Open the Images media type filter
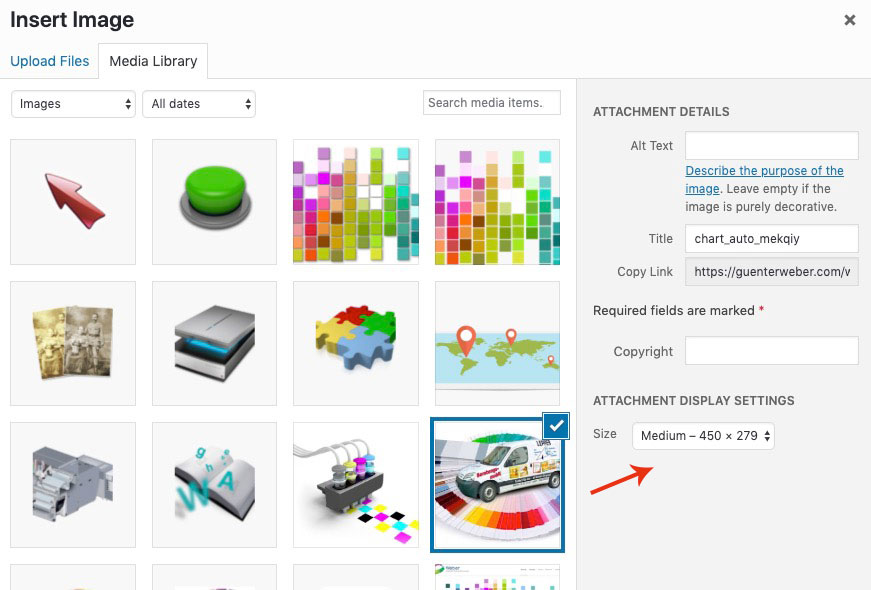Viewport: 871px width, 590px height. [73, 104]
